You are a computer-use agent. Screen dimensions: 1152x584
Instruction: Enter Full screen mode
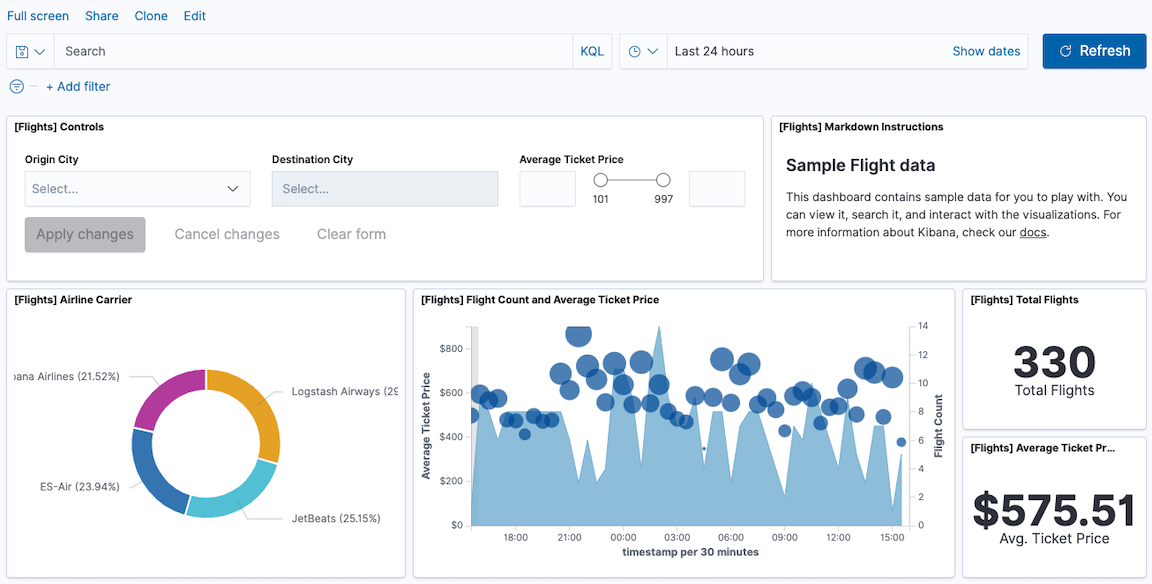38,15
